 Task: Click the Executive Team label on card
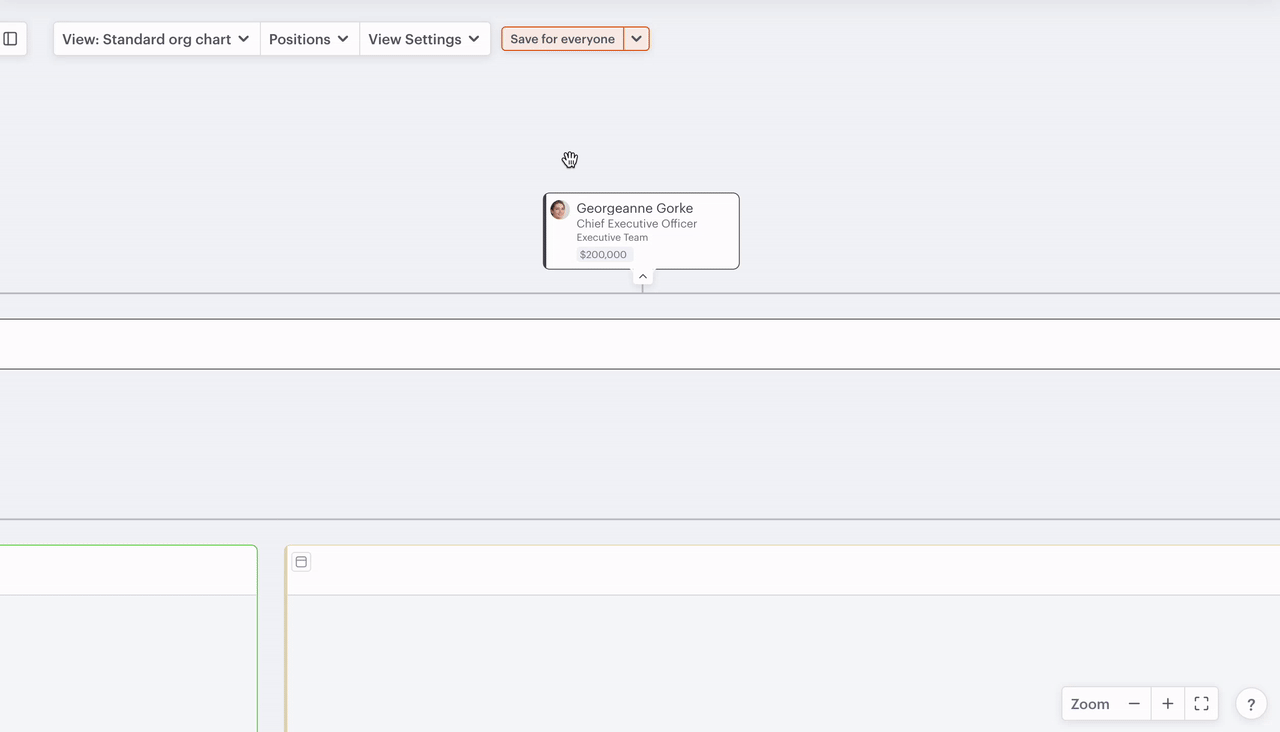click(612, 238)
